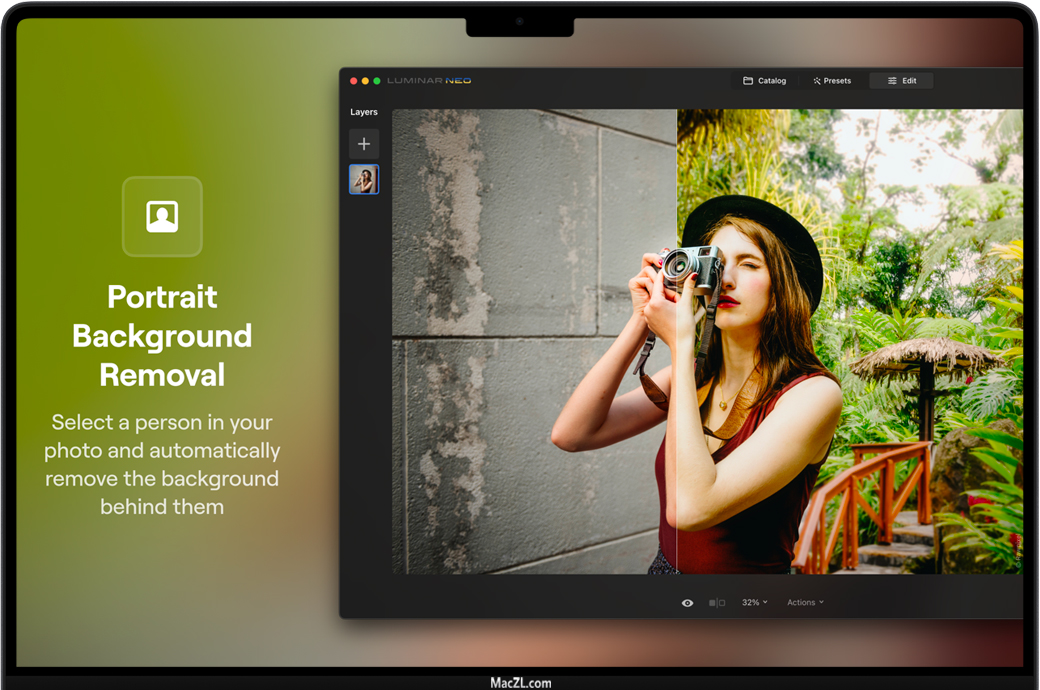This screenshot has width=1040, height=690.
Task: Switch to the Presets tab
Action: pos(832,81)
